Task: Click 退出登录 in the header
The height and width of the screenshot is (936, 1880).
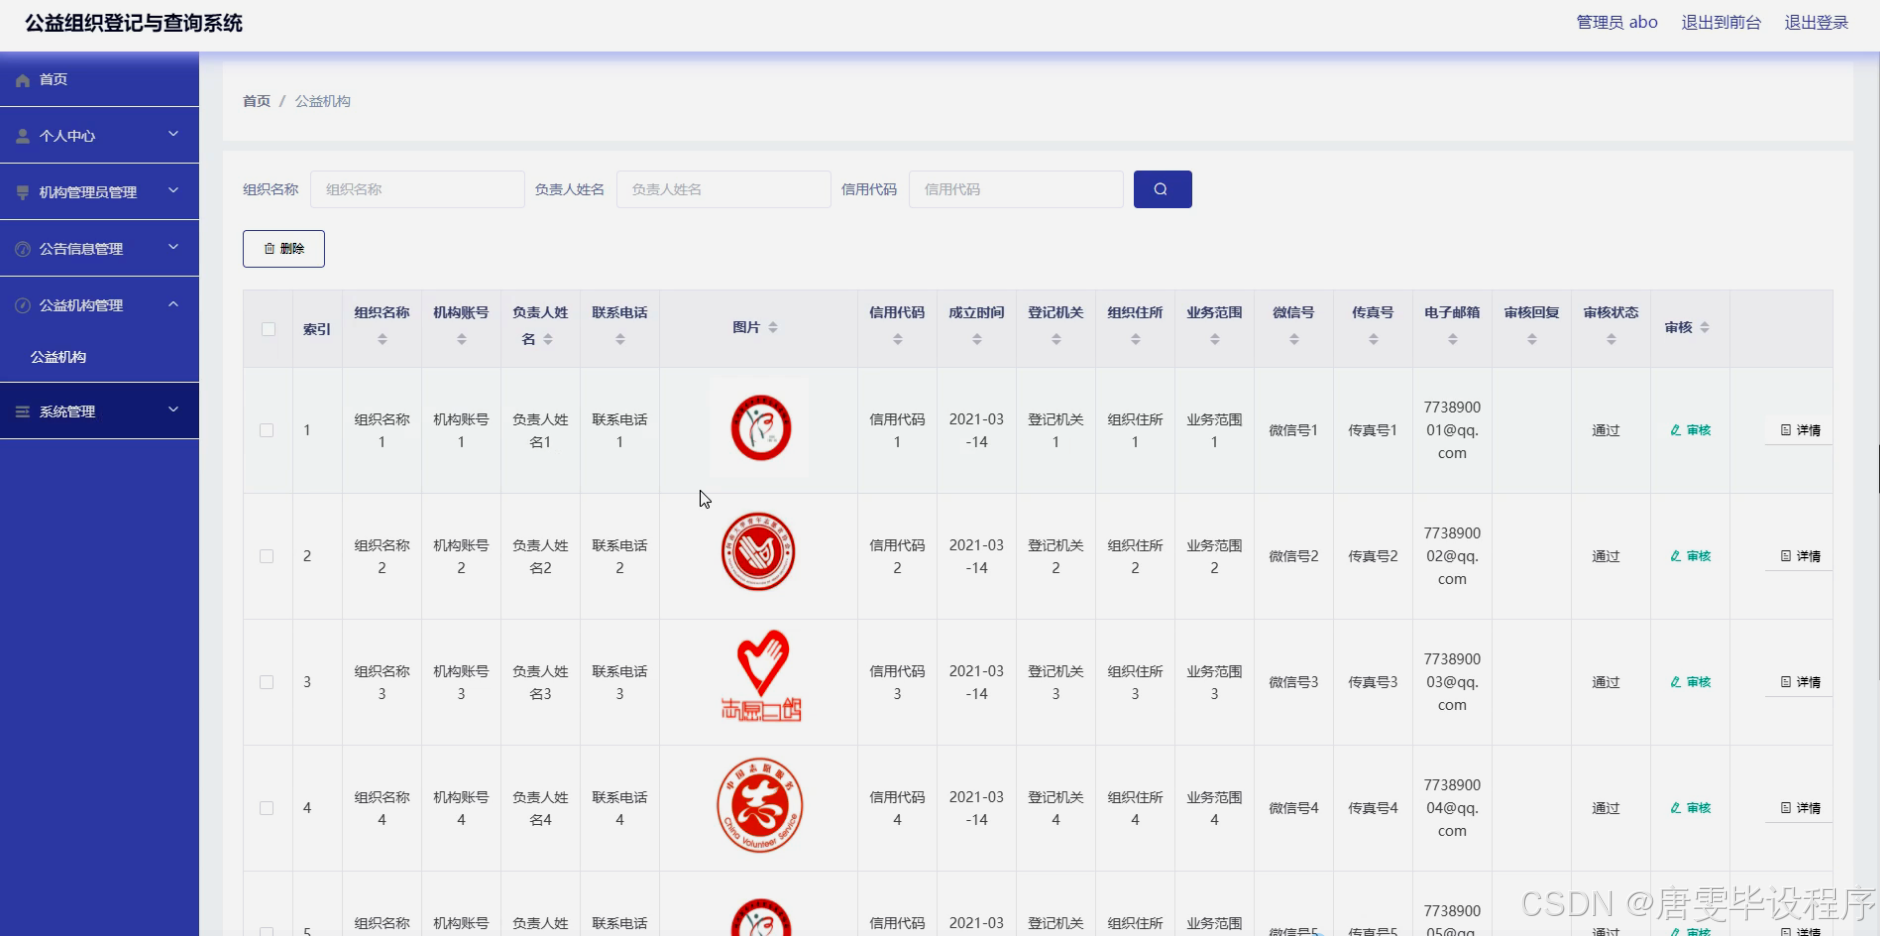Action: (1817, 22)
